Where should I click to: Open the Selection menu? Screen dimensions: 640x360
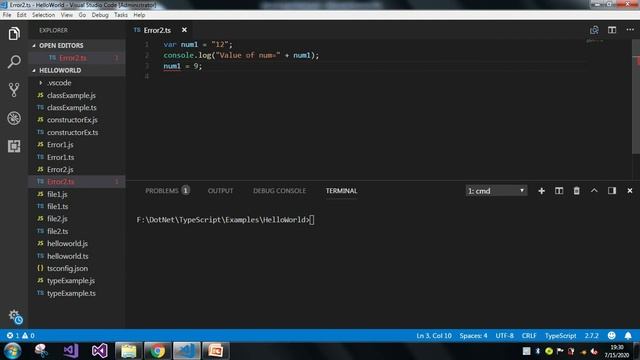coord(43,15)
